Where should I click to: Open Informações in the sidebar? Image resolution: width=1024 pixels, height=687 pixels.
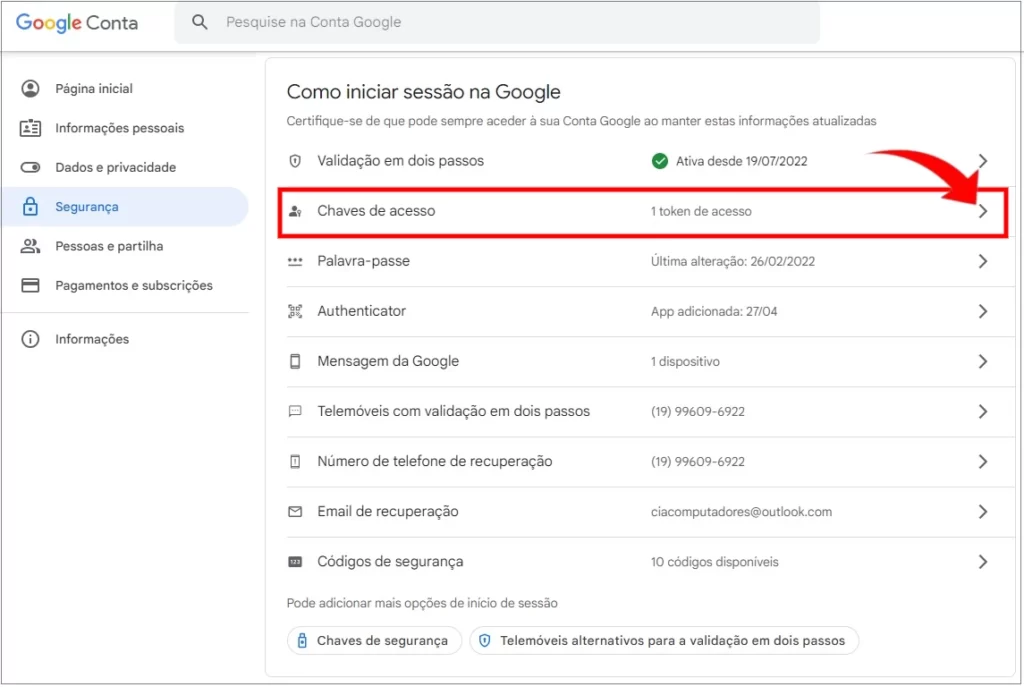coord(92,339)
